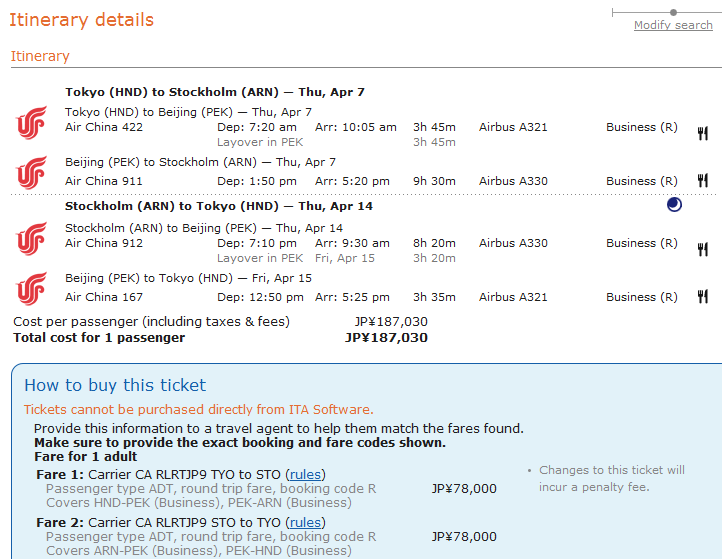
Task: Select the Tokyo to Stockholm Thu, Apr 7 header
Action: 215,92
